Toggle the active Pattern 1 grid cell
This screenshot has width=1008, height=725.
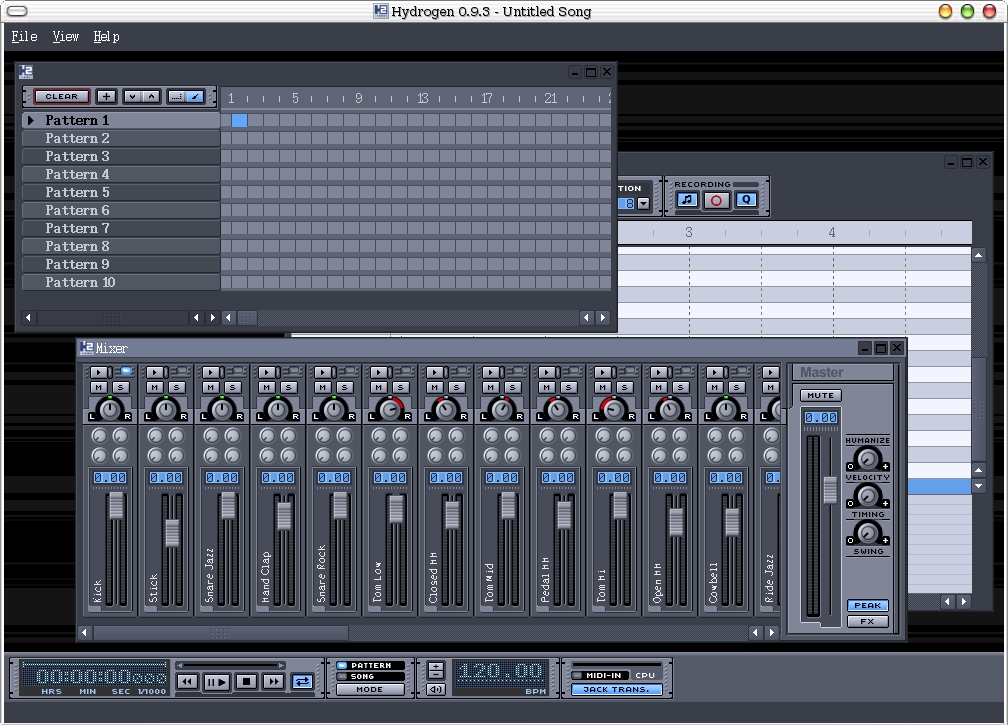click(x=239, y=120)
